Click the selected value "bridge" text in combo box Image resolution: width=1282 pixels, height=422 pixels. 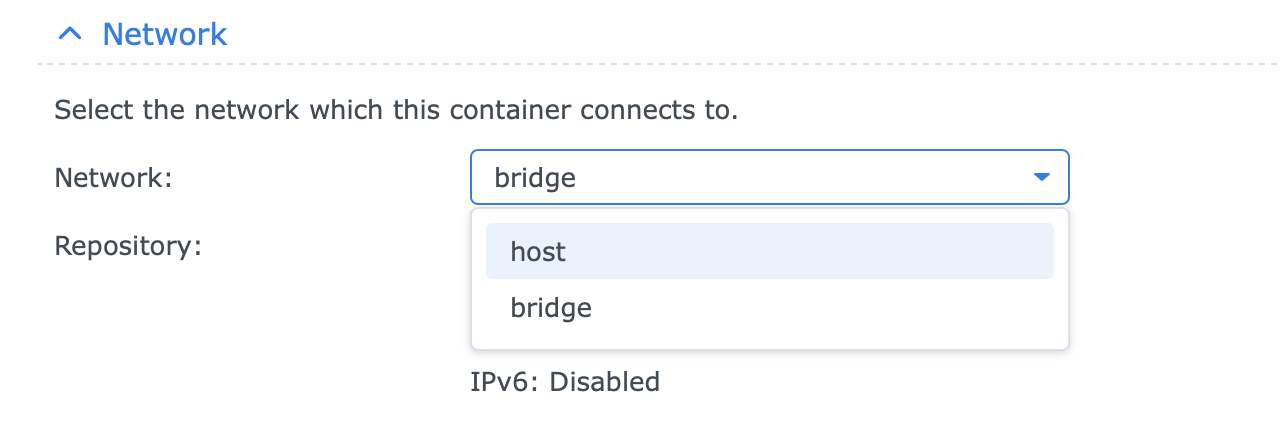[x=535, y=178]
